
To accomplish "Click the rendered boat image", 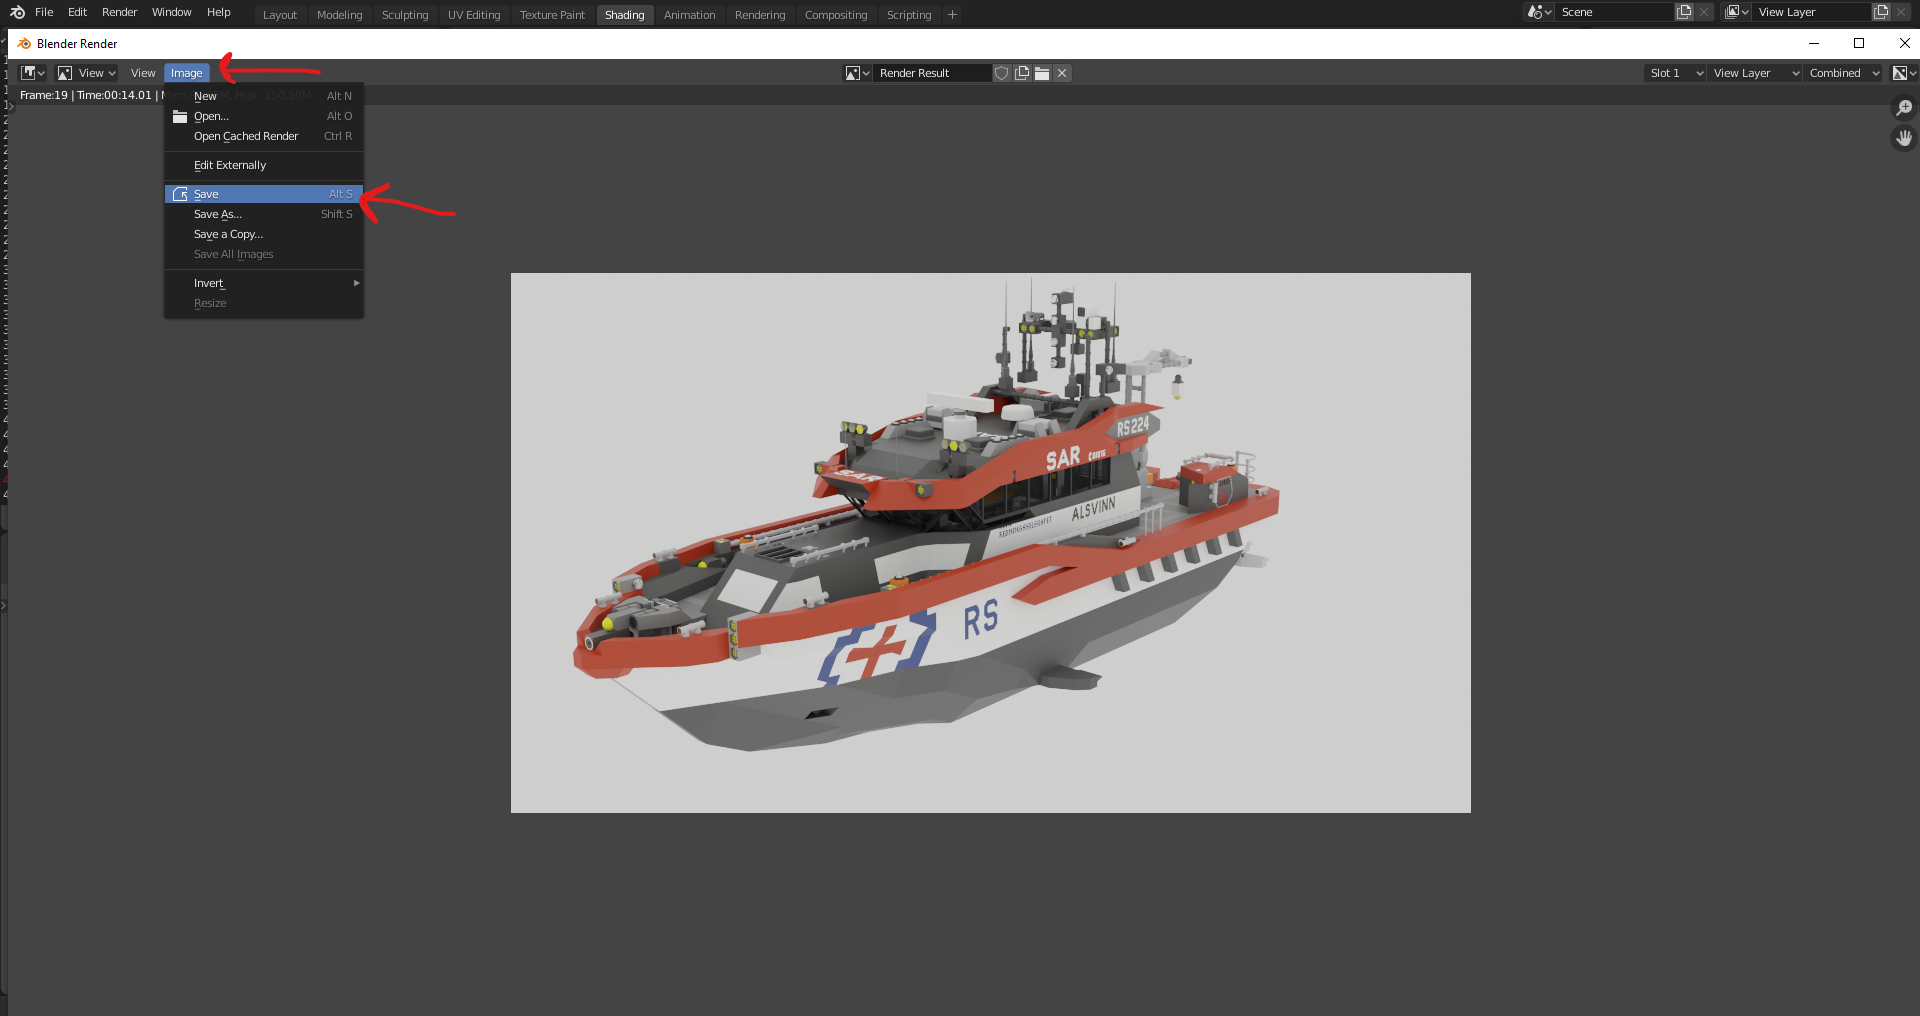I will [990, 543].
